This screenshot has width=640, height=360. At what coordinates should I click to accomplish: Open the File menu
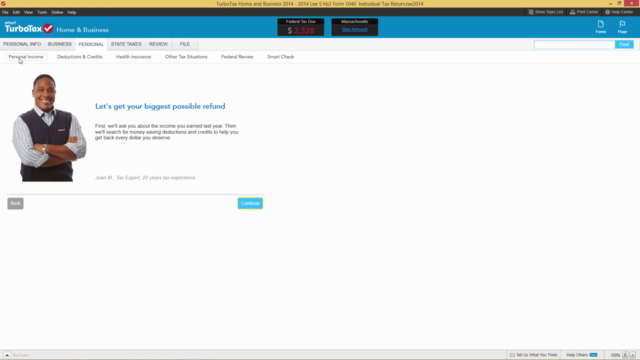[x=5, y=12]
